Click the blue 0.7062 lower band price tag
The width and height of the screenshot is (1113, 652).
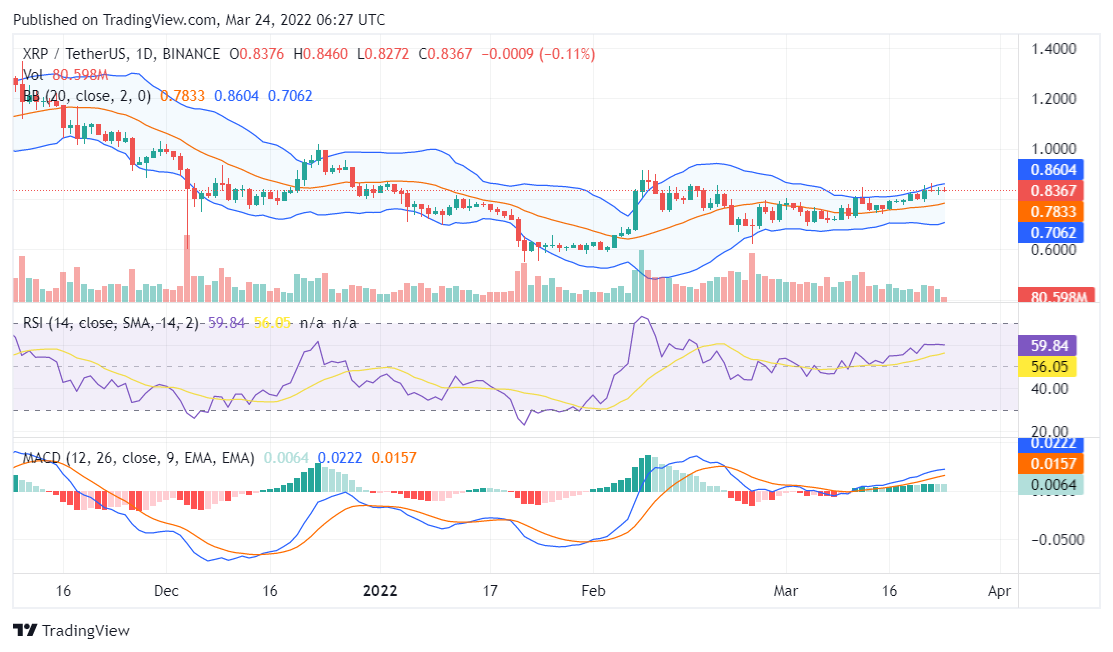pos(1046,232)
